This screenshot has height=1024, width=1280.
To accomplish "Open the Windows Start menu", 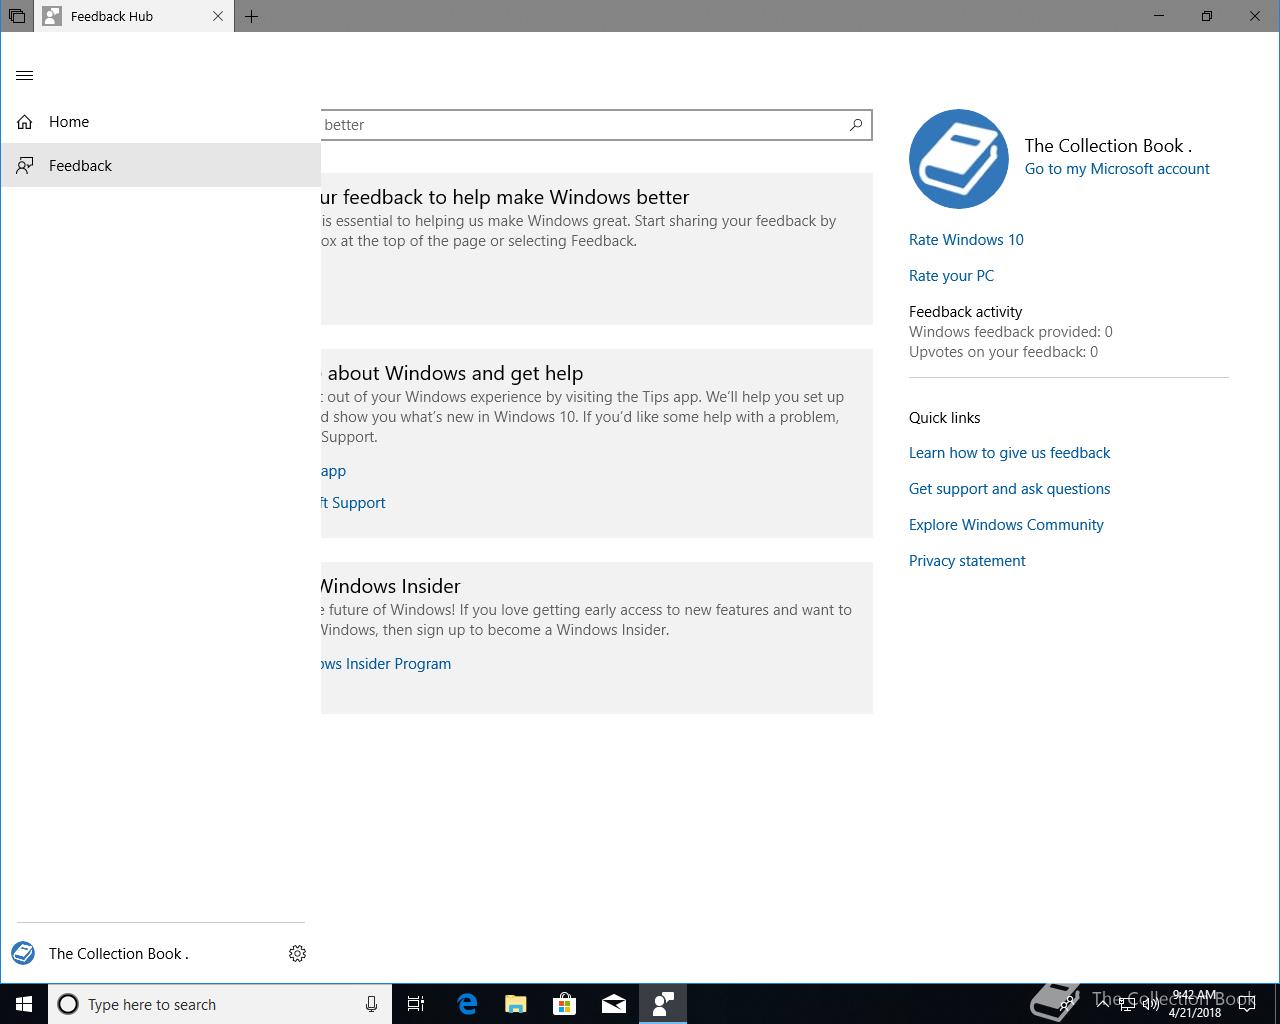I will pos(24,1004).
